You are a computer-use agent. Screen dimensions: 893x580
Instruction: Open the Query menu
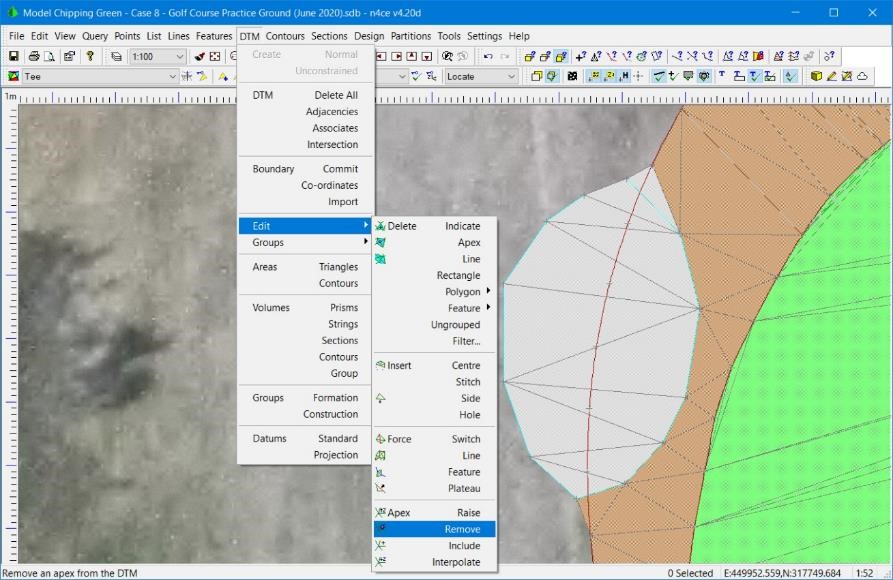[x=95, y=36]
